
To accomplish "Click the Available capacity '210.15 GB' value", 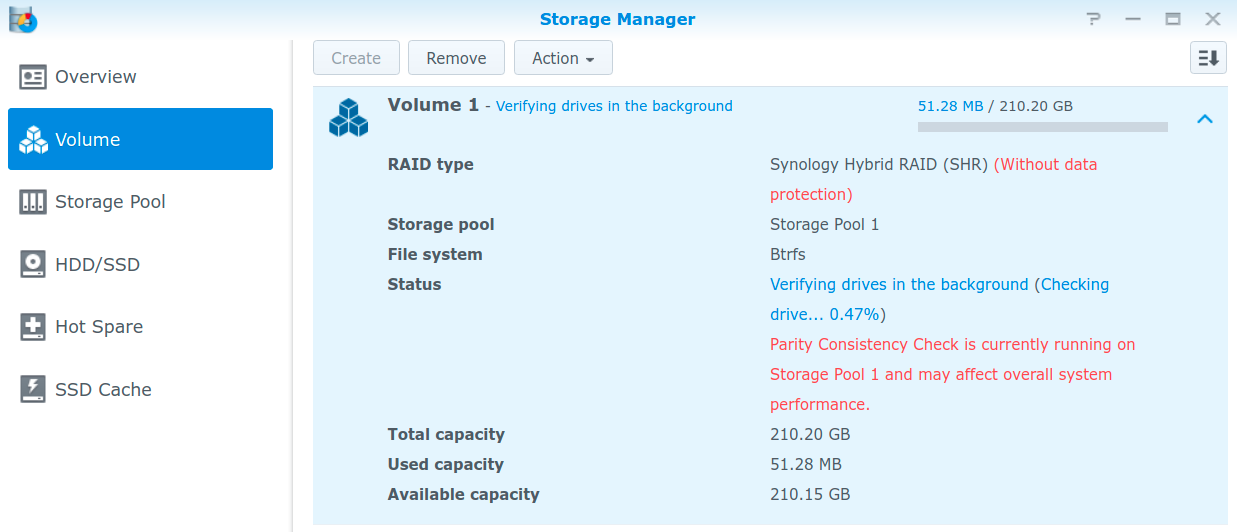I will (x=810, y=494).
